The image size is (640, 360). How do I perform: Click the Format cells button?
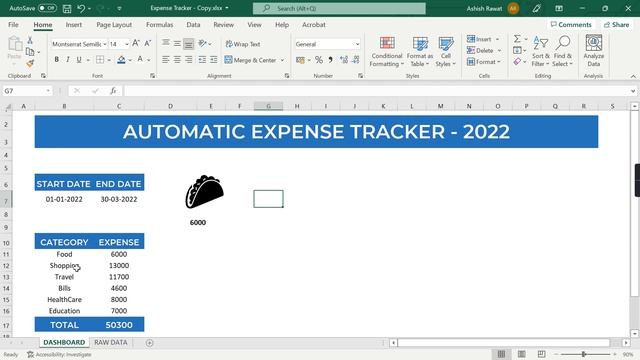(x=481, y=62)
